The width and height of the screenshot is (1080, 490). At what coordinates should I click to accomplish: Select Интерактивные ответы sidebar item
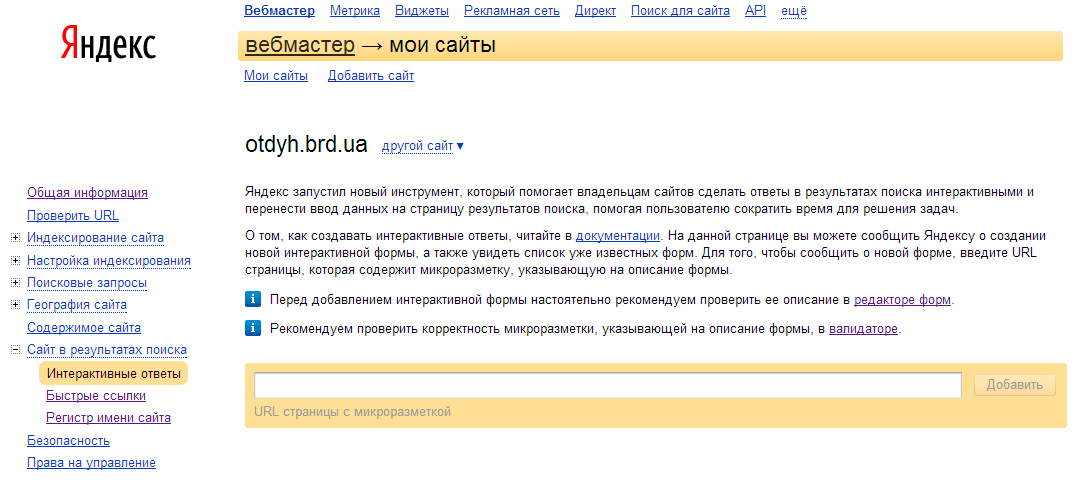coord(114,374)
